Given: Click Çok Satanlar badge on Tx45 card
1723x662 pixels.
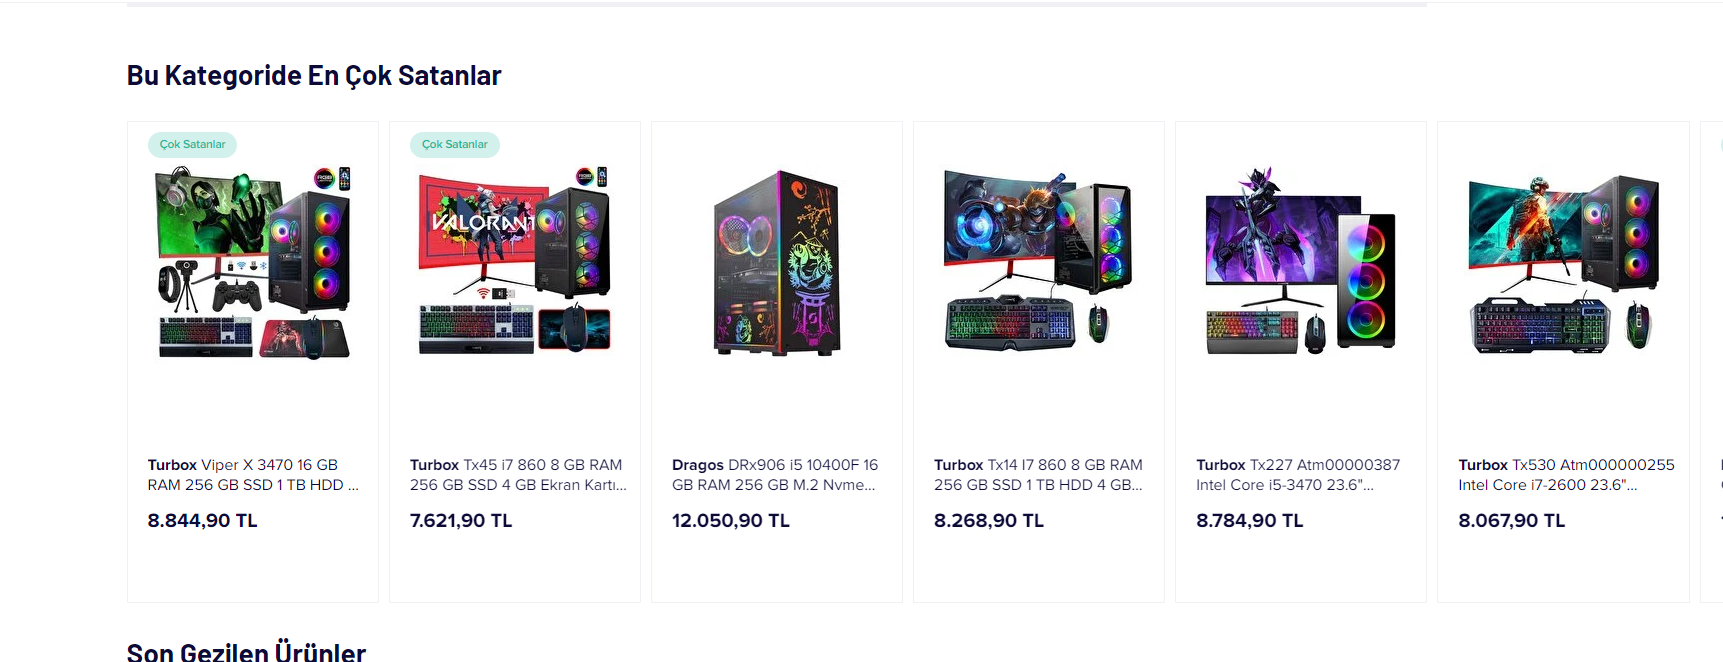Looking at the screenshot, I should coord(455,145).
